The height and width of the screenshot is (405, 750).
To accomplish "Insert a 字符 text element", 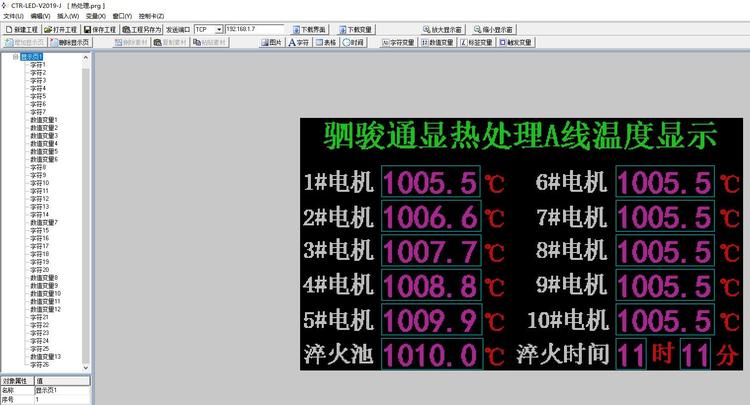I will 299,43.
